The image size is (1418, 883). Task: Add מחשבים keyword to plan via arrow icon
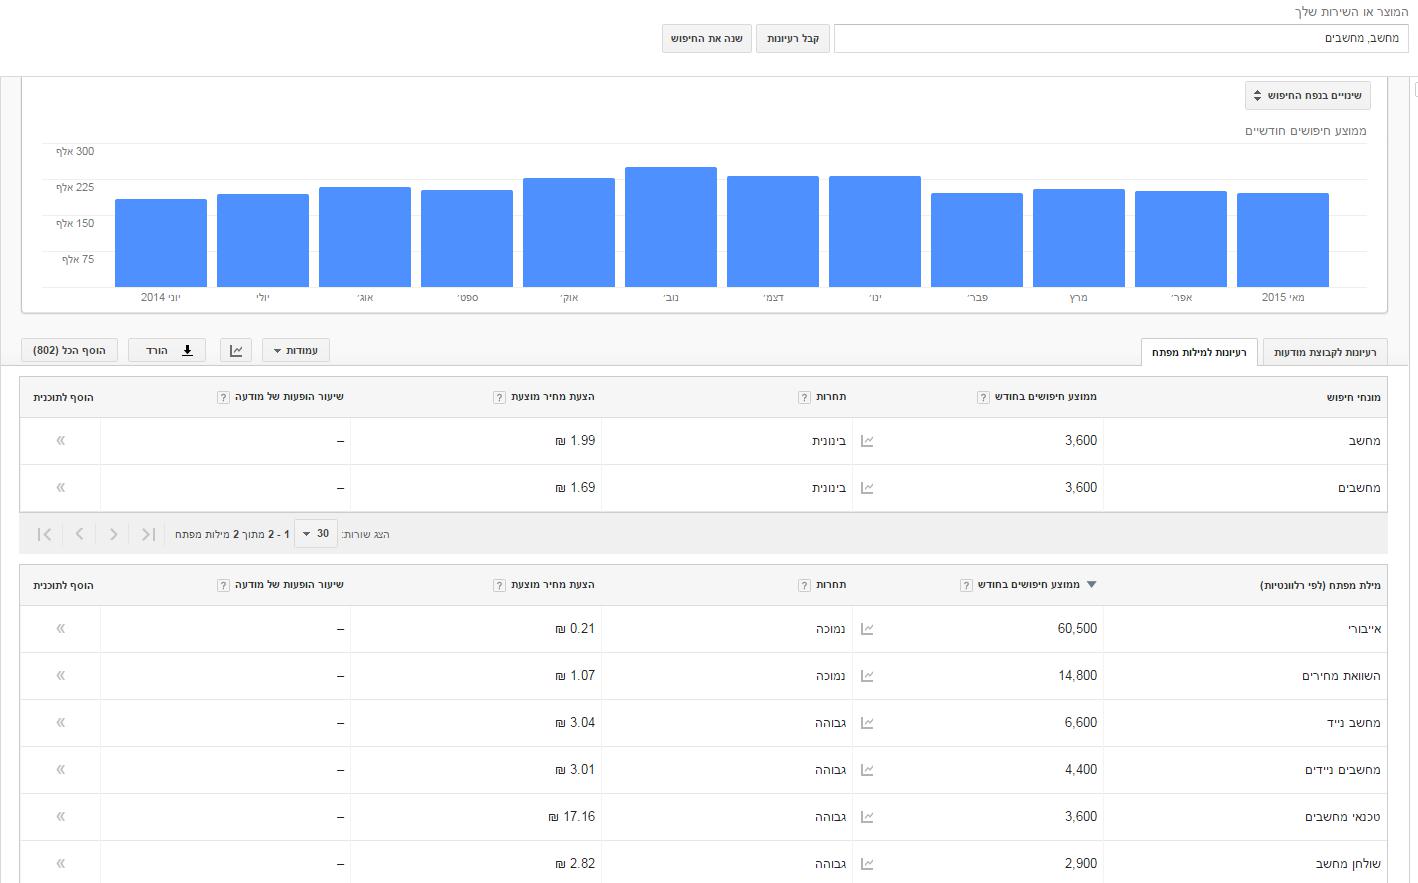point(61,487)
